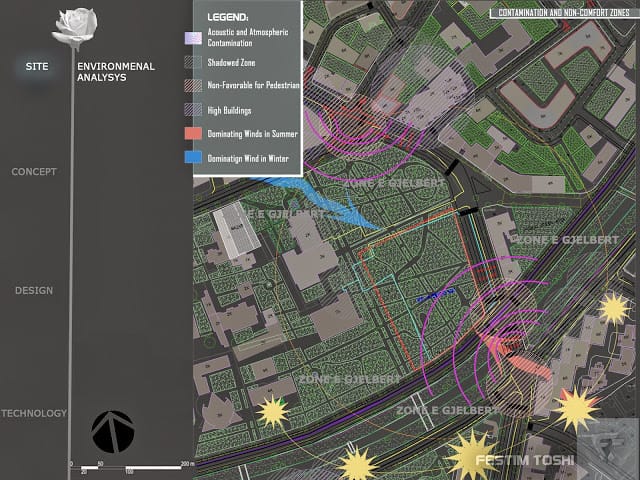Click the Shadowed Zone legend label
The height and width of the screenshot is (480, 640).
pos(231,62)
